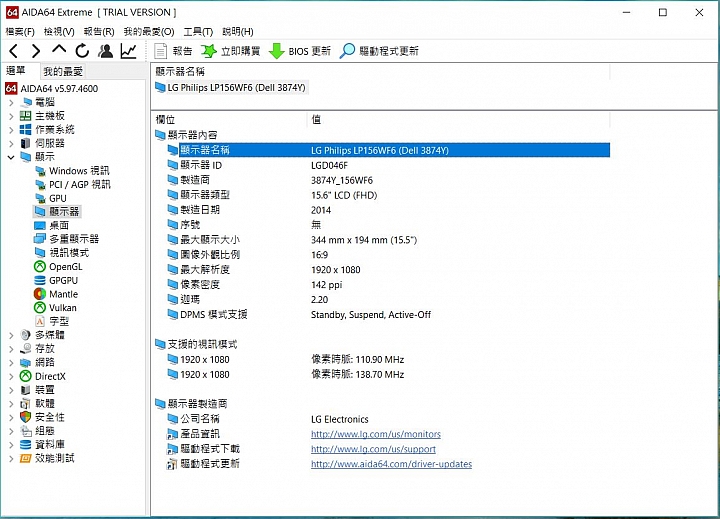Refresh the view with the refresh icon
The width and height of the screenshot is (720, 519).
click(82, 51)
